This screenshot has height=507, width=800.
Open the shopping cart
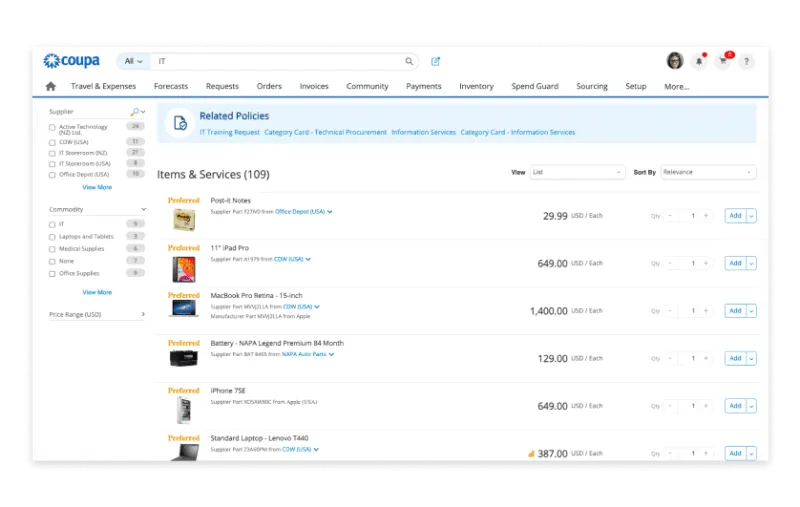723,61
